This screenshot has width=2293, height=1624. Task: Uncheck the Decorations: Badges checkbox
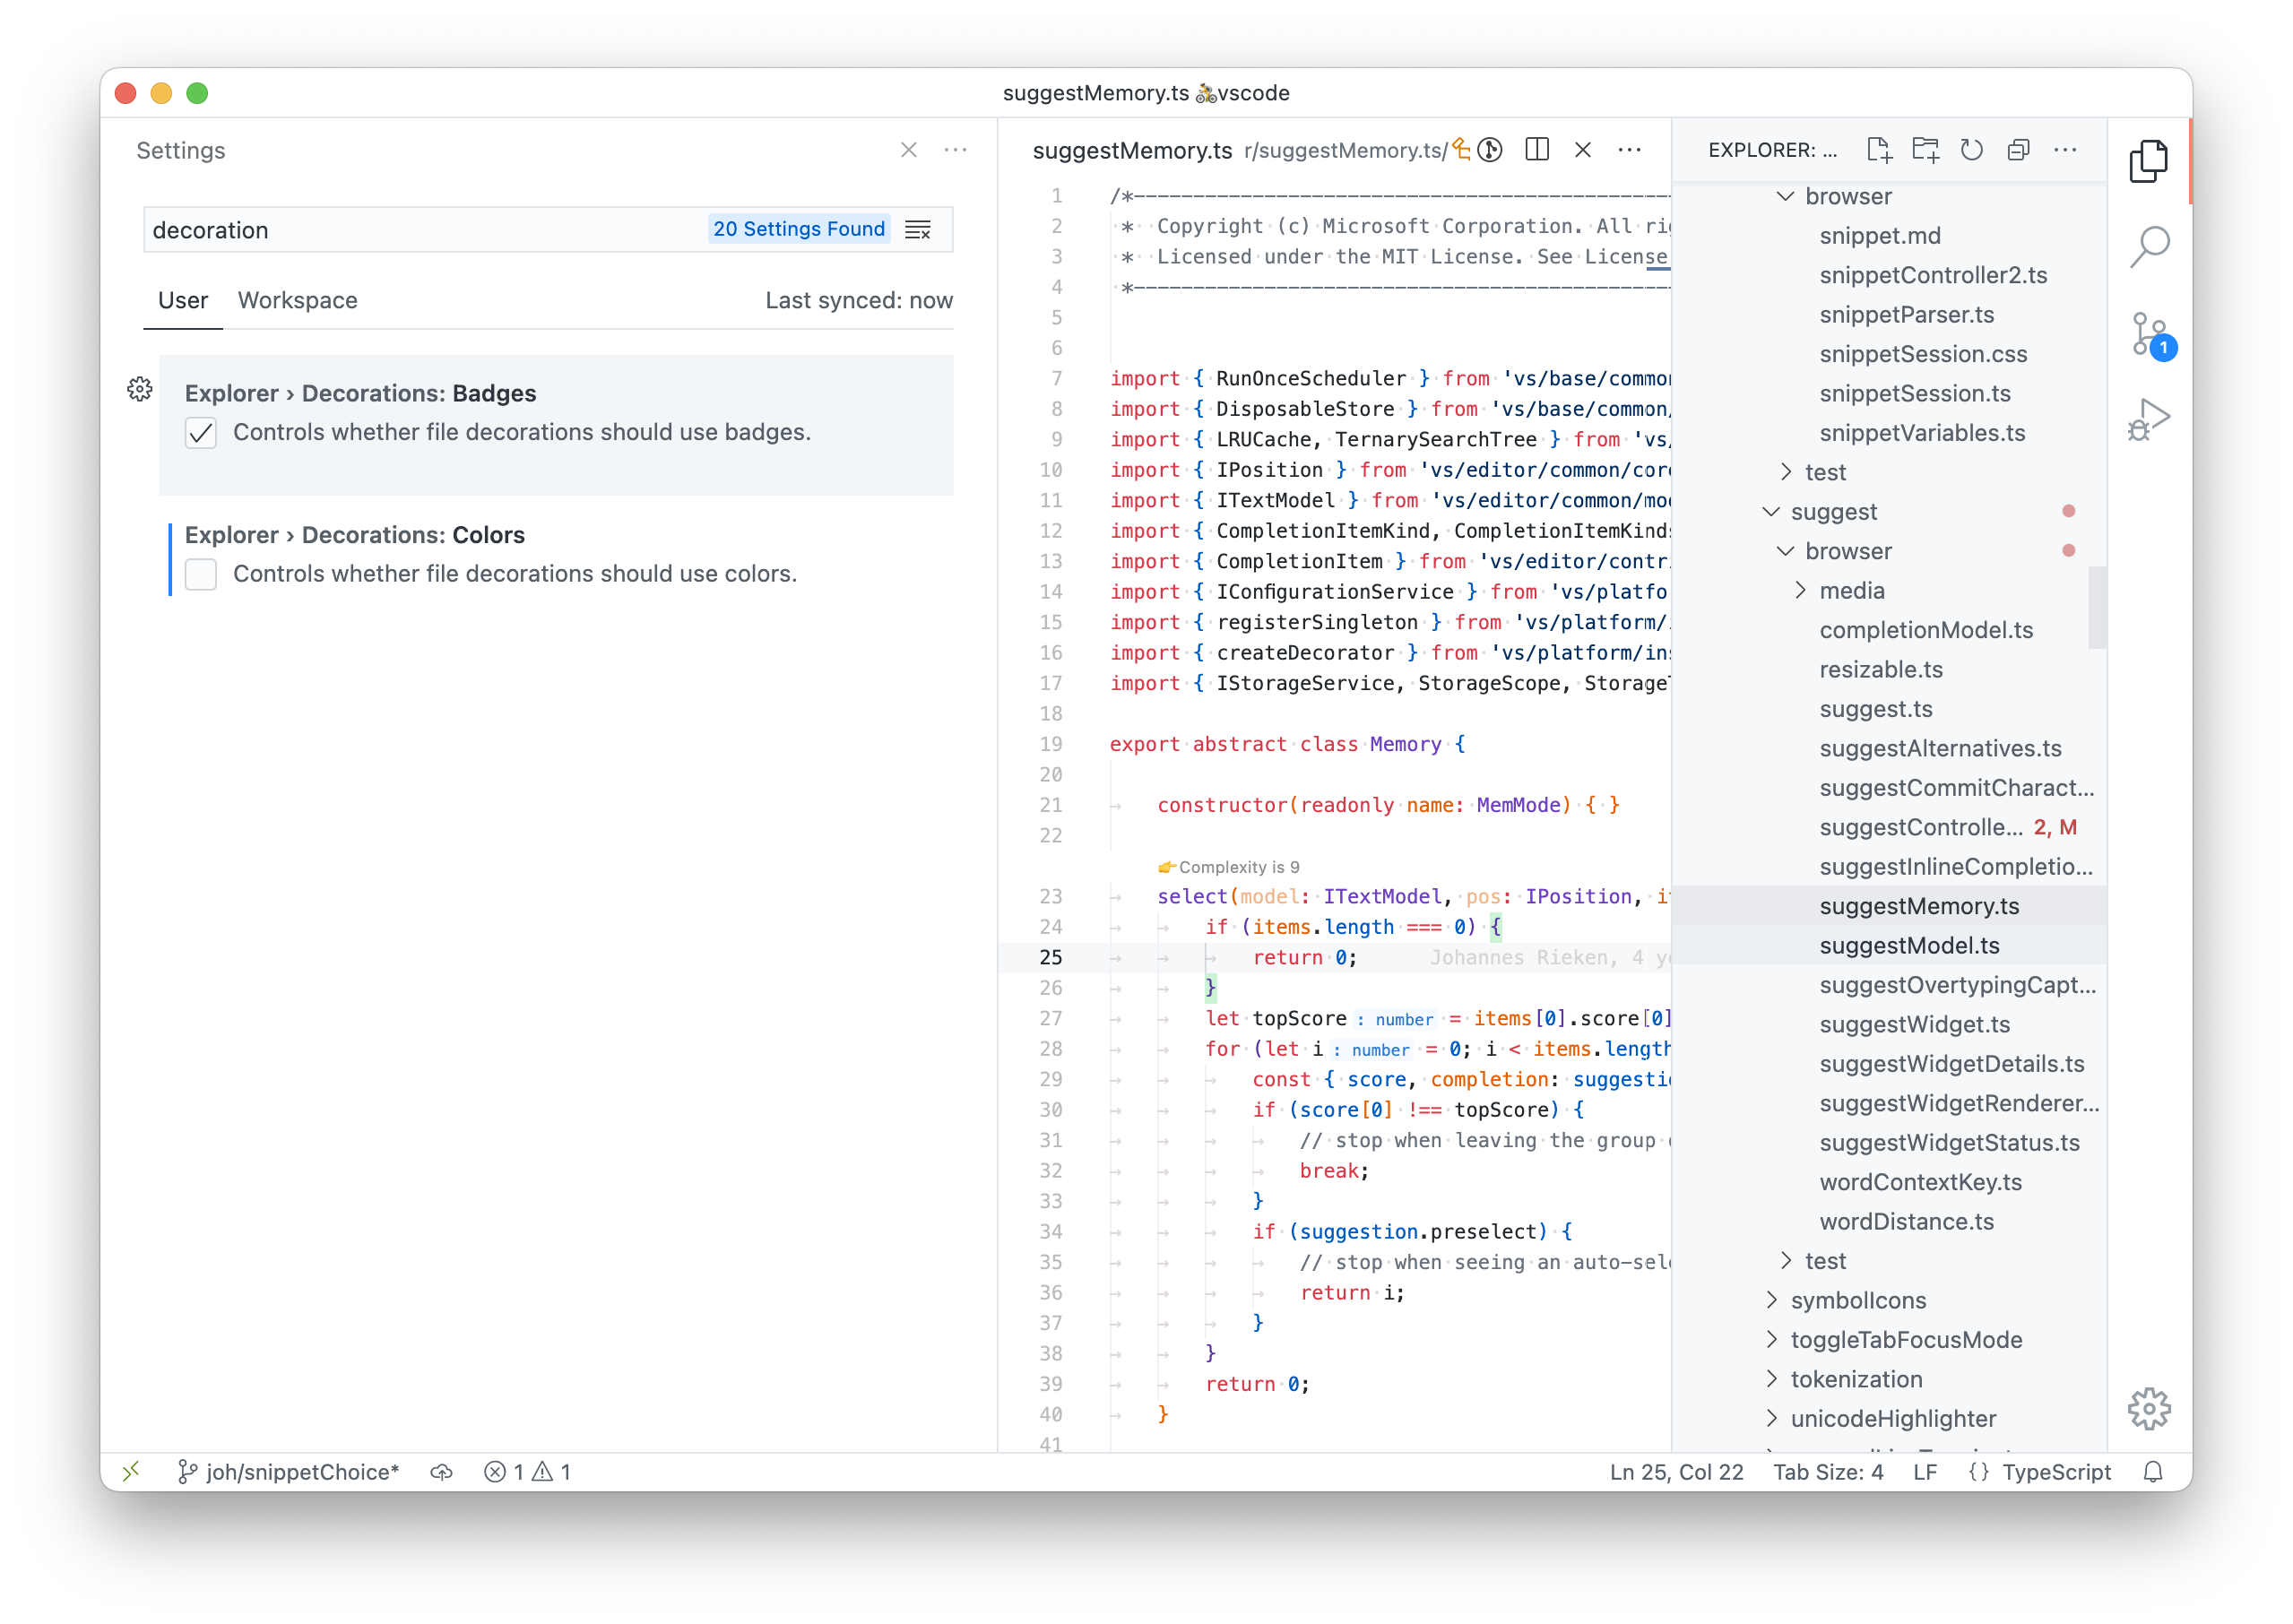coord(201,432)
